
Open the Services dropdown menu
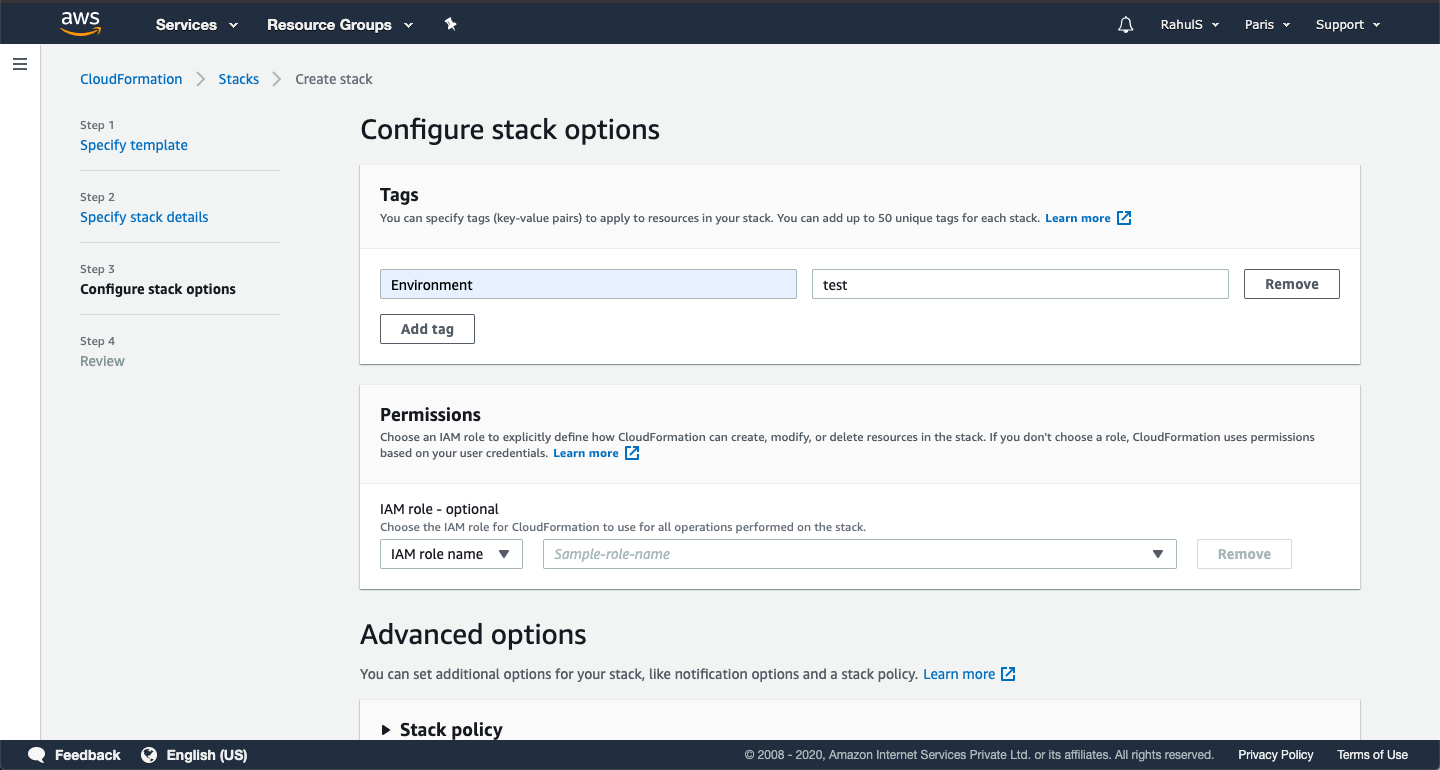(197, 25)
